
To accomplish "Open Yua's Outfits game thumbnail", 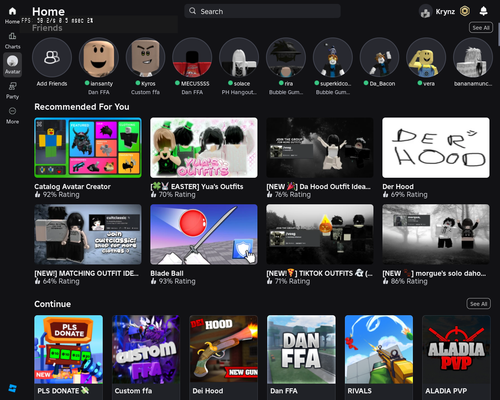I will click(204, 147).
